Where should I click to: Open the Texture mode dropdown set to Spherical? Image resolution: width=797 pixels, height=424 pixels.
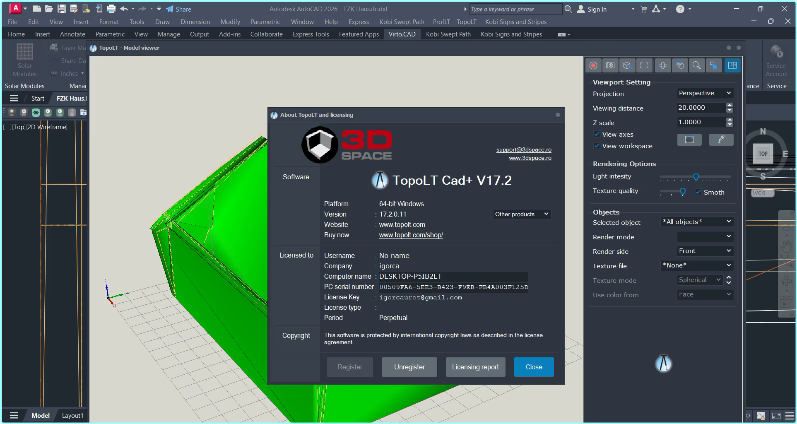700,280
